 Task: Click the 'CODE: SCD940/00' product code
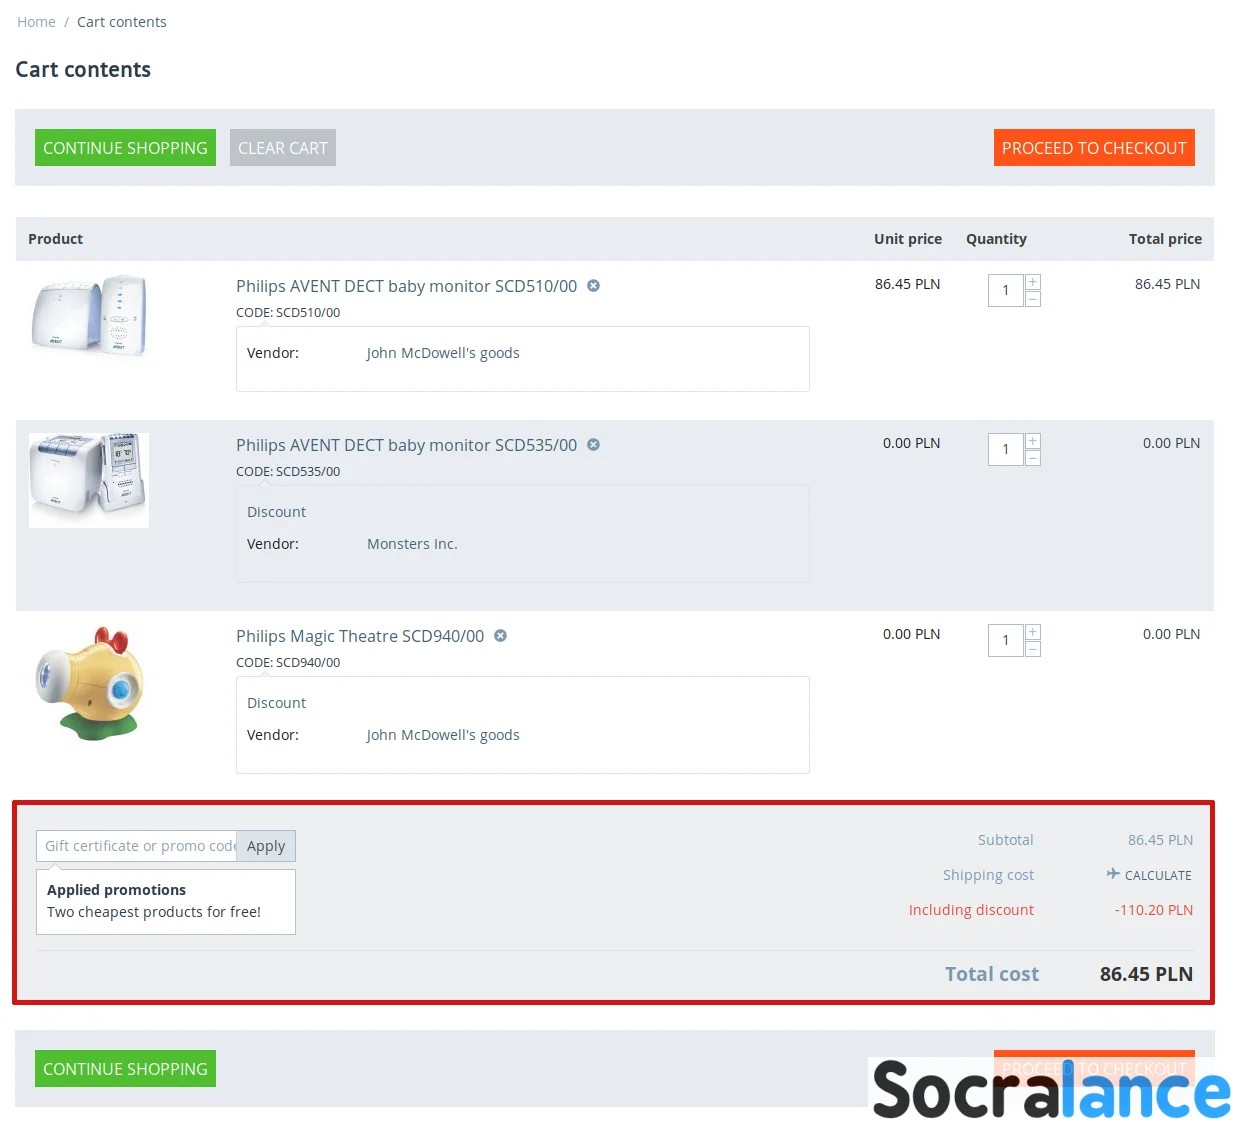[288, 662]
